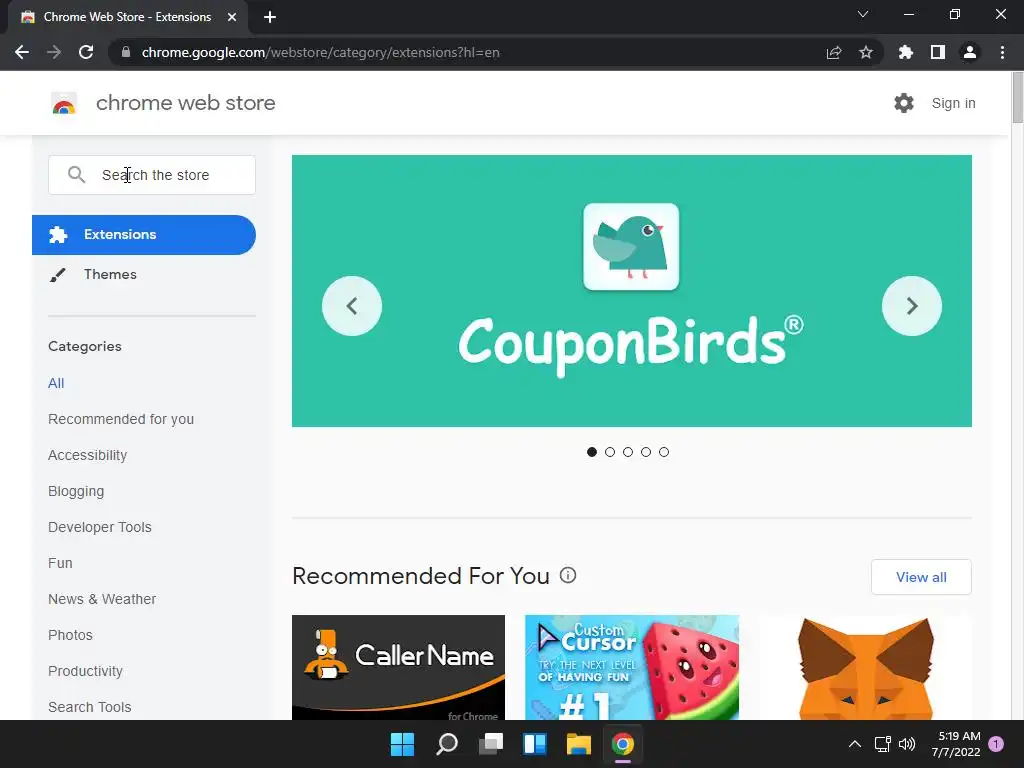This screenshot has height=768, width=1024.
Task: Click View all for recommended extensions
Action: click(921, 577)
